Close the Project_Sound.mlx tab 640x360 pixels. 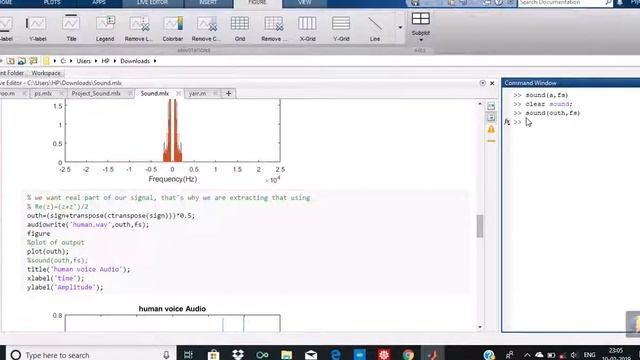coord(129,93)
